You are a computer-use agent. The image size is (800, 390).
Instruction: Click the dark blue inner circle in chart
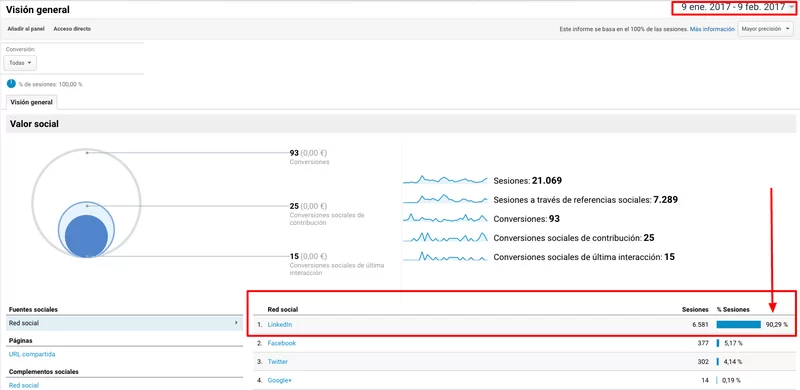(87, 236)
